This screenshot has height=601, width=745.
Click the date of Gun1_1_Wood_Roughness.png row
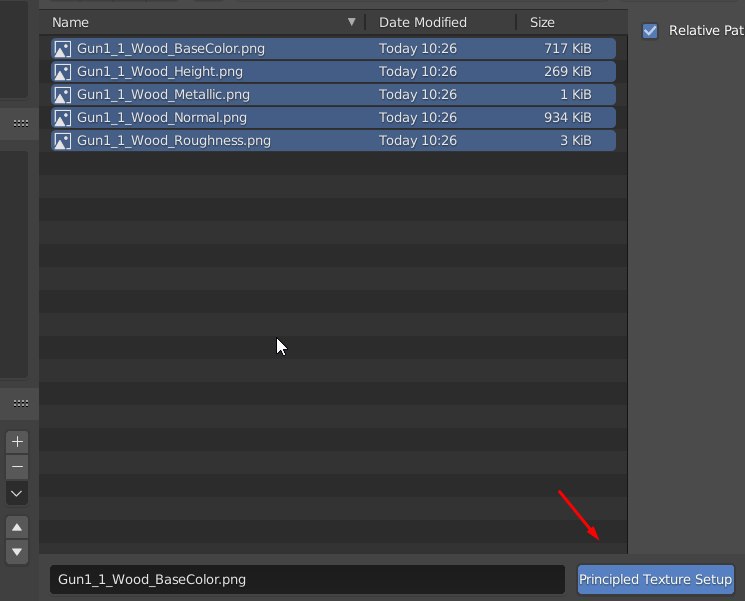coord(418,141)
